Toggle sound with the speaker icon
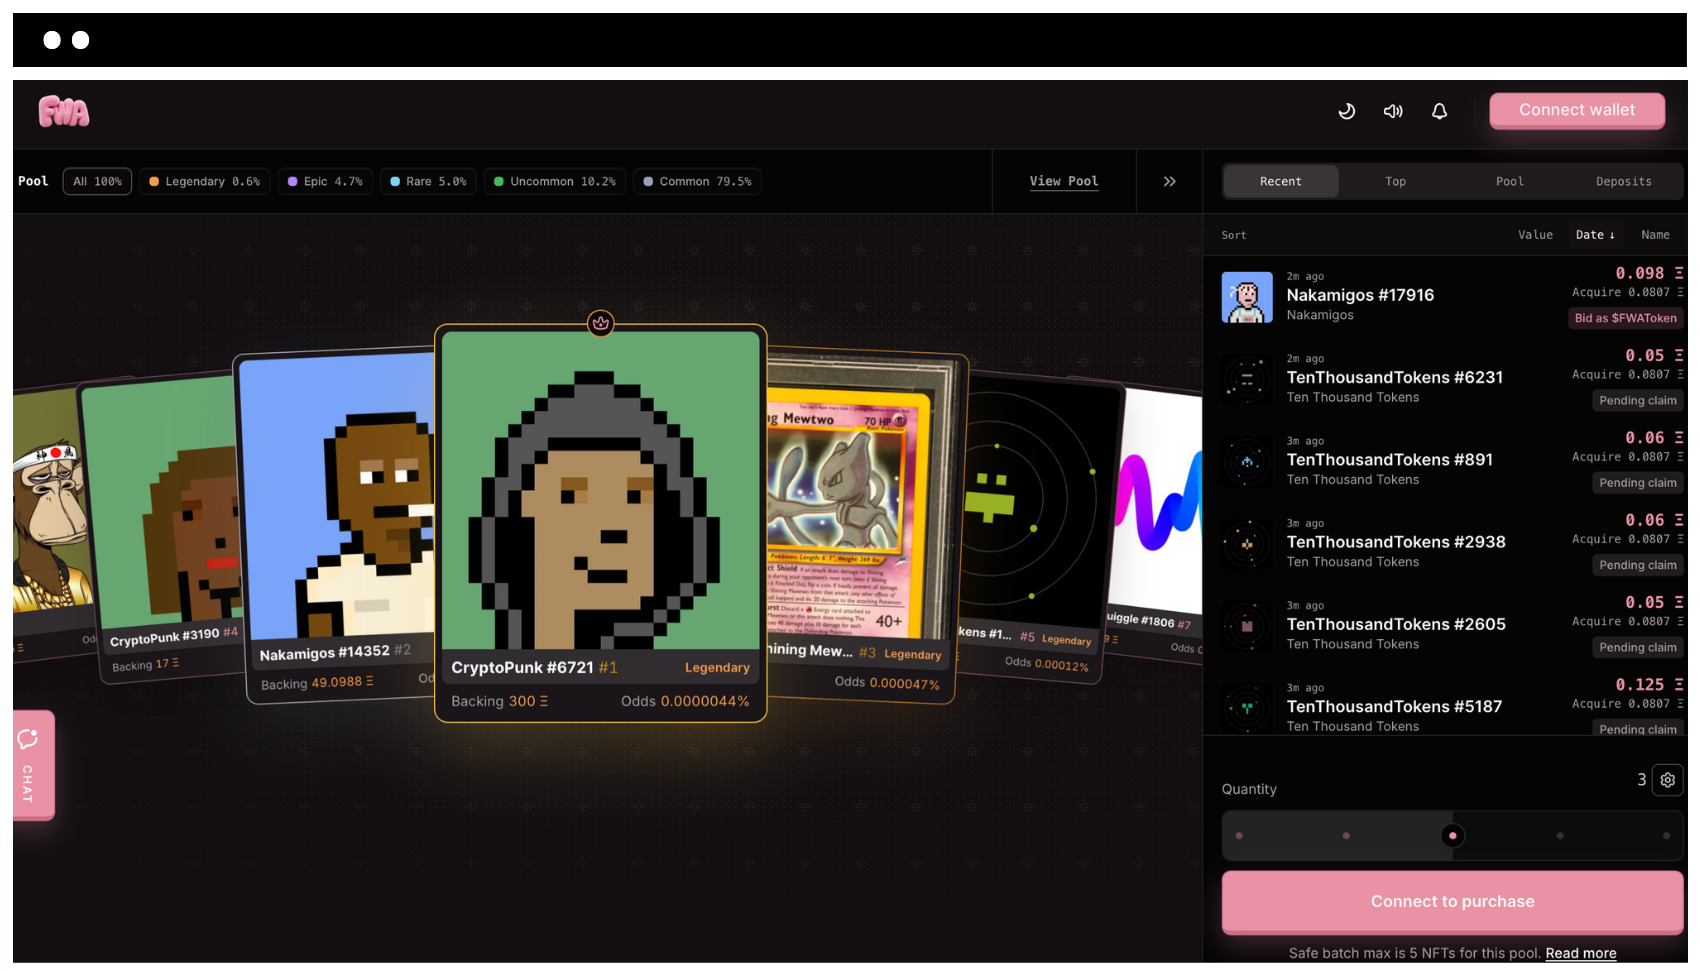The width and height of the screenshot is (1700, 971). tap(1393, 111)
